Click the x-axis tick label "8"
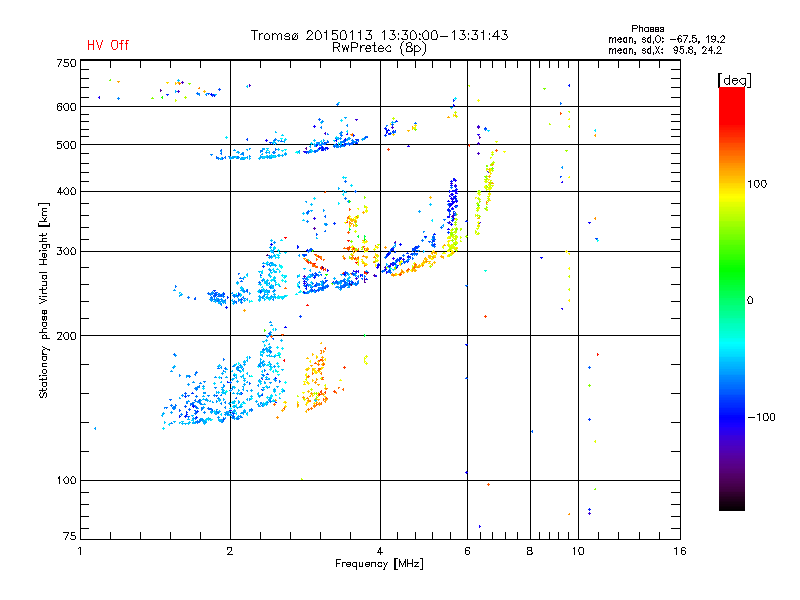Screen dimensions: 800x600 [530, 551]
